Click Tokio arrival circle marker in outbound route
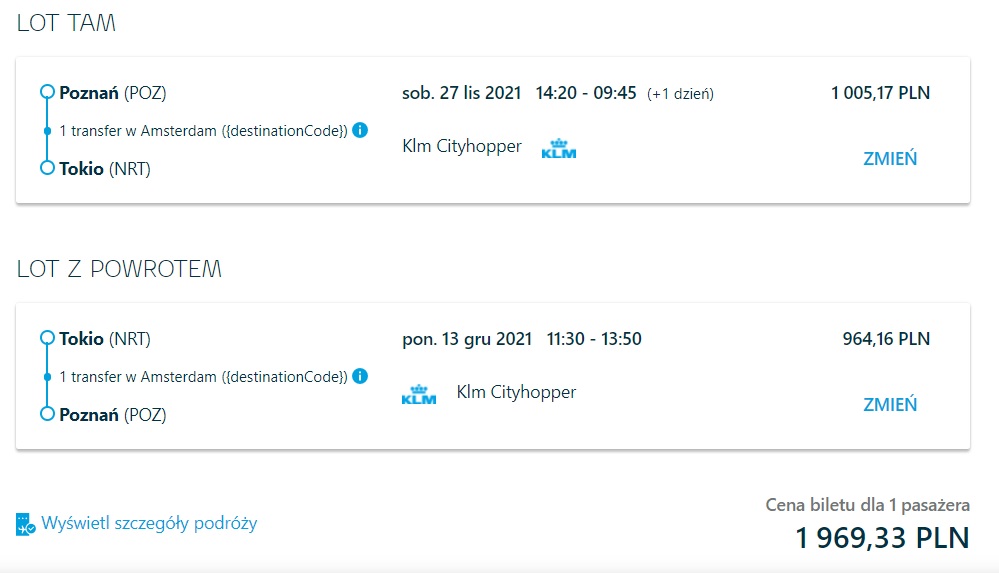The height and width of the screenshot is (573, 999). (x=47, y=168)
